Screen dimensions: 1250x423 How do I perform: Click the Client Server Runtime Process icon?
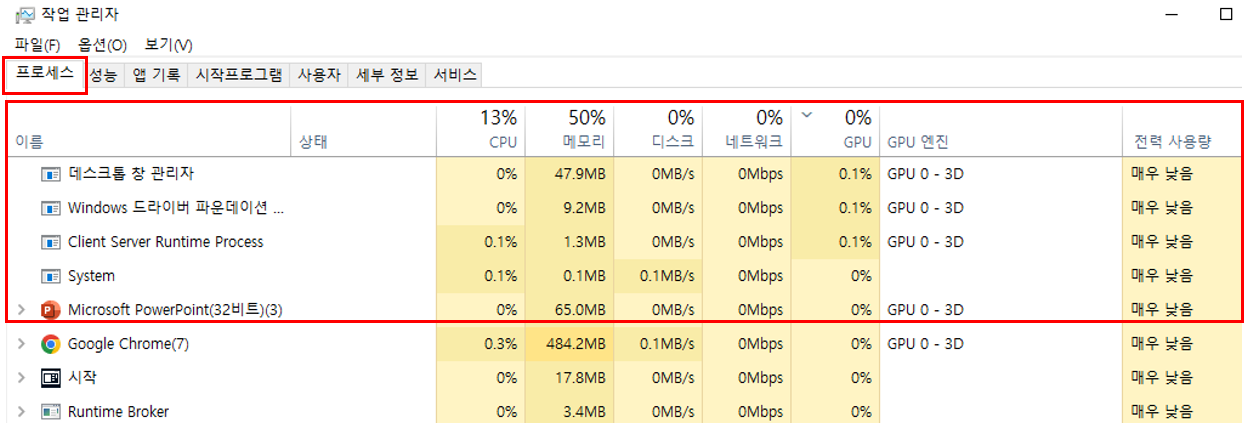(x=51, y=242)
